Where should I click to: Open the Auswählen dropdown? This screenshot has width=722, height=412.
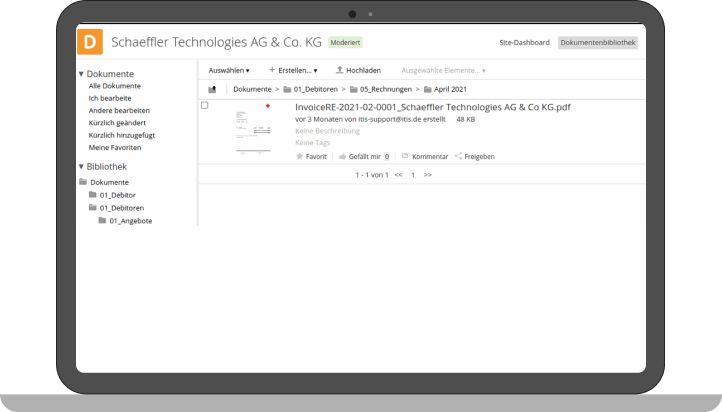tap(229, 70)
